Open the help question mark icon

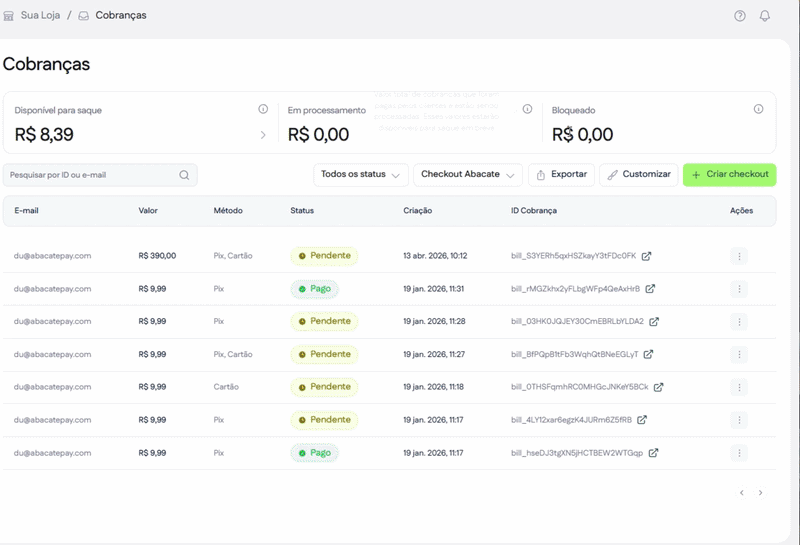tap(740, 16)
